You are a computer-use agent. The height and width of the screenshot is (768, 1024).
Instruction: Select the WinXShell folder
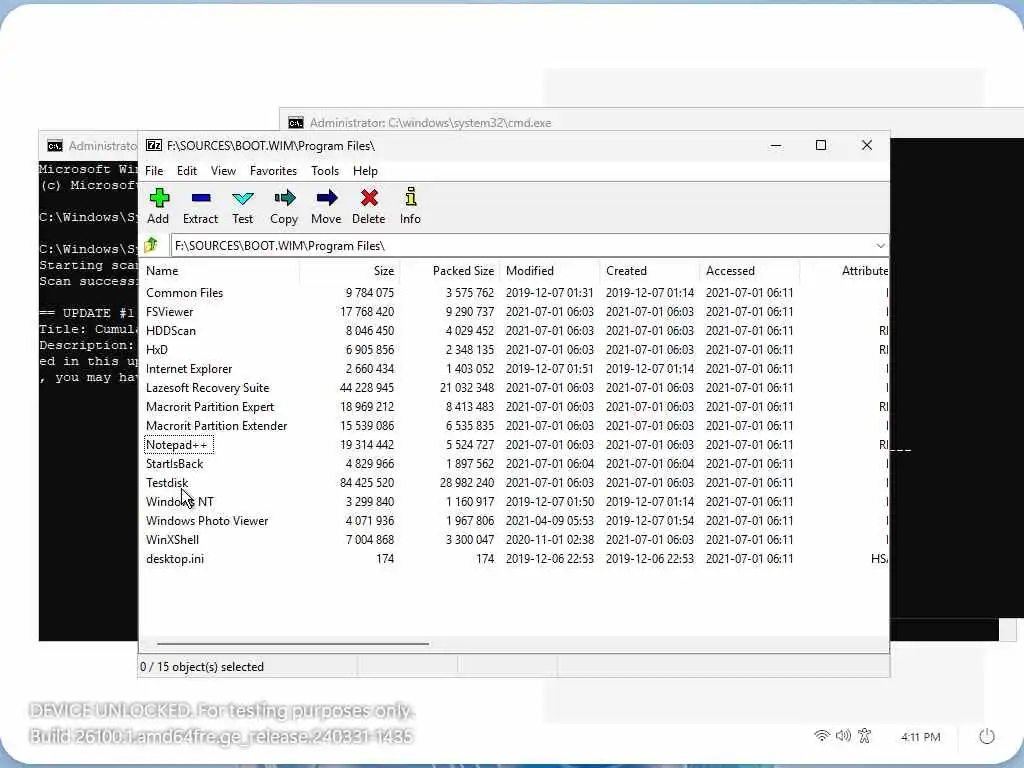click(172, 539)
